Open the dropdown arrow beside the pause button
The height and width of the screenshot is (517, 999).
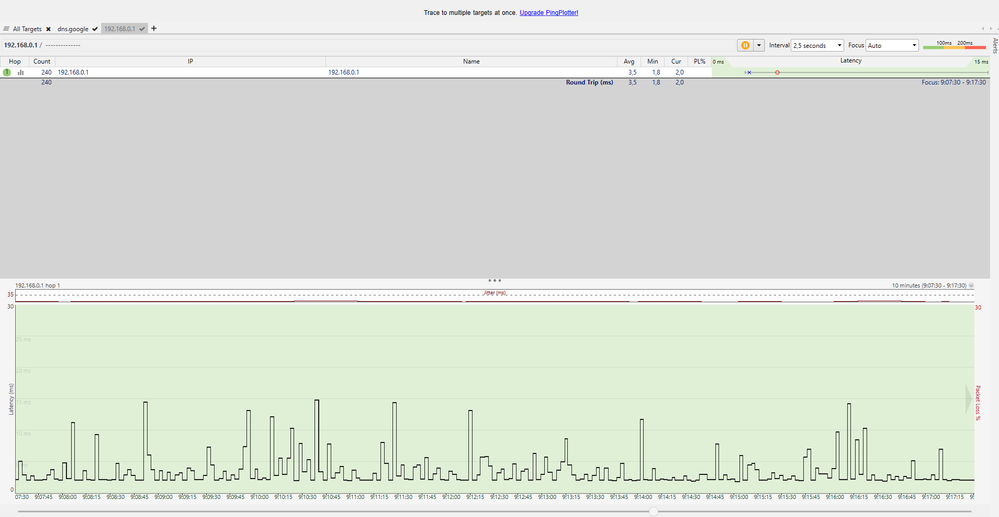click(x=759, y=45)
